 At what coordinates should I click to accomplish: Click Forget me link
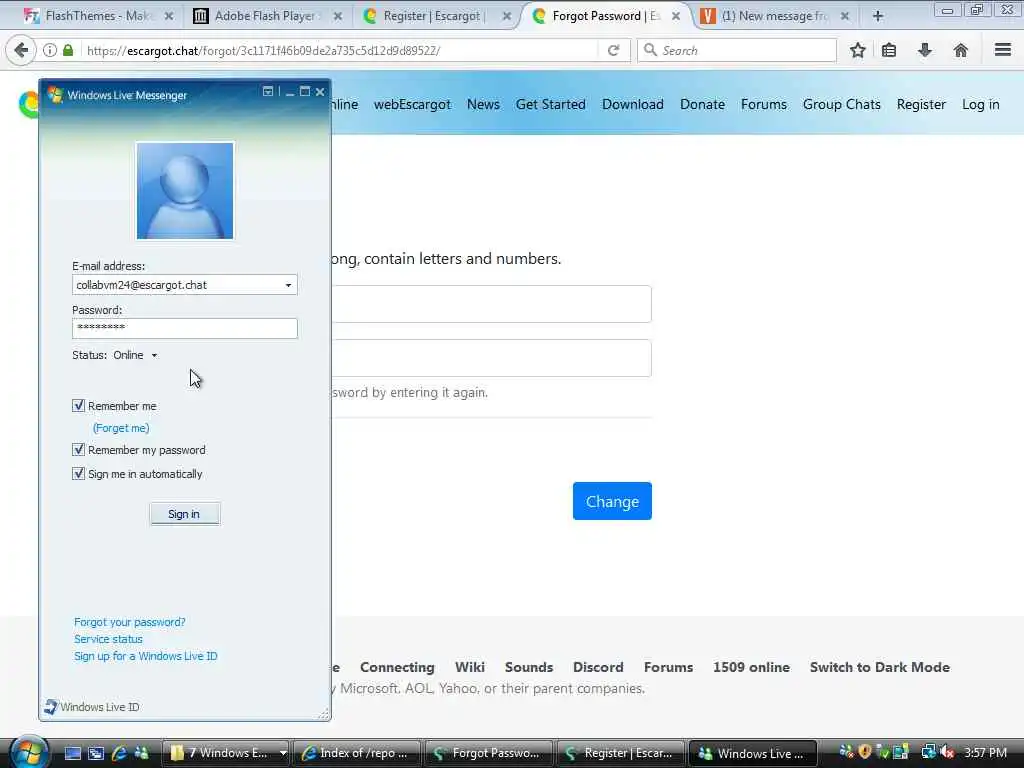(x=121, y=428)
